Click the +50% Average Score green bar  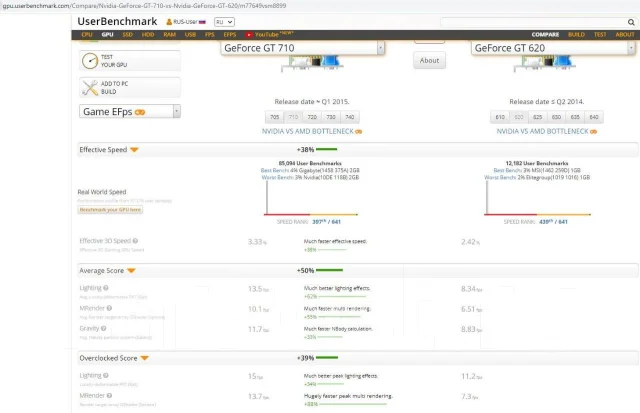pos(329,270)
